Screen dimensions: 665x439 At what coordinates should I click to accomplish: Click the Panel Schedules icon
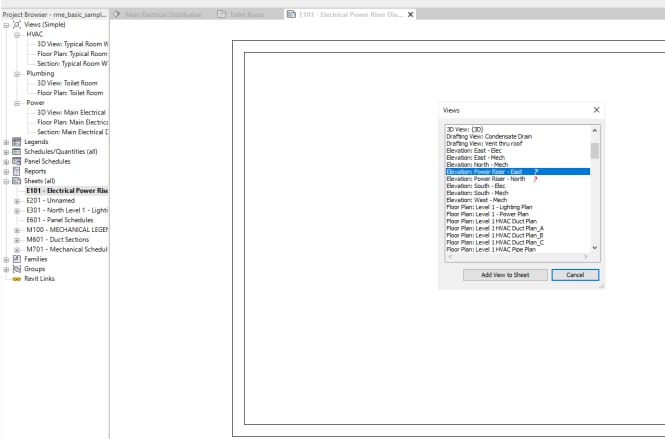click(16, 161)
